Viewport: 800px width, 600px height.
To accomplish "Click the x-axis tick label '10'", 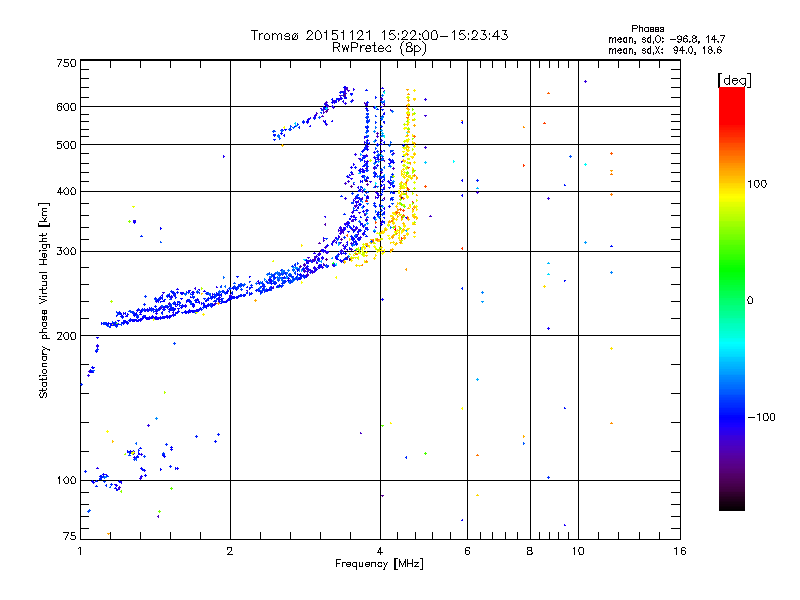I will (578, 551).
